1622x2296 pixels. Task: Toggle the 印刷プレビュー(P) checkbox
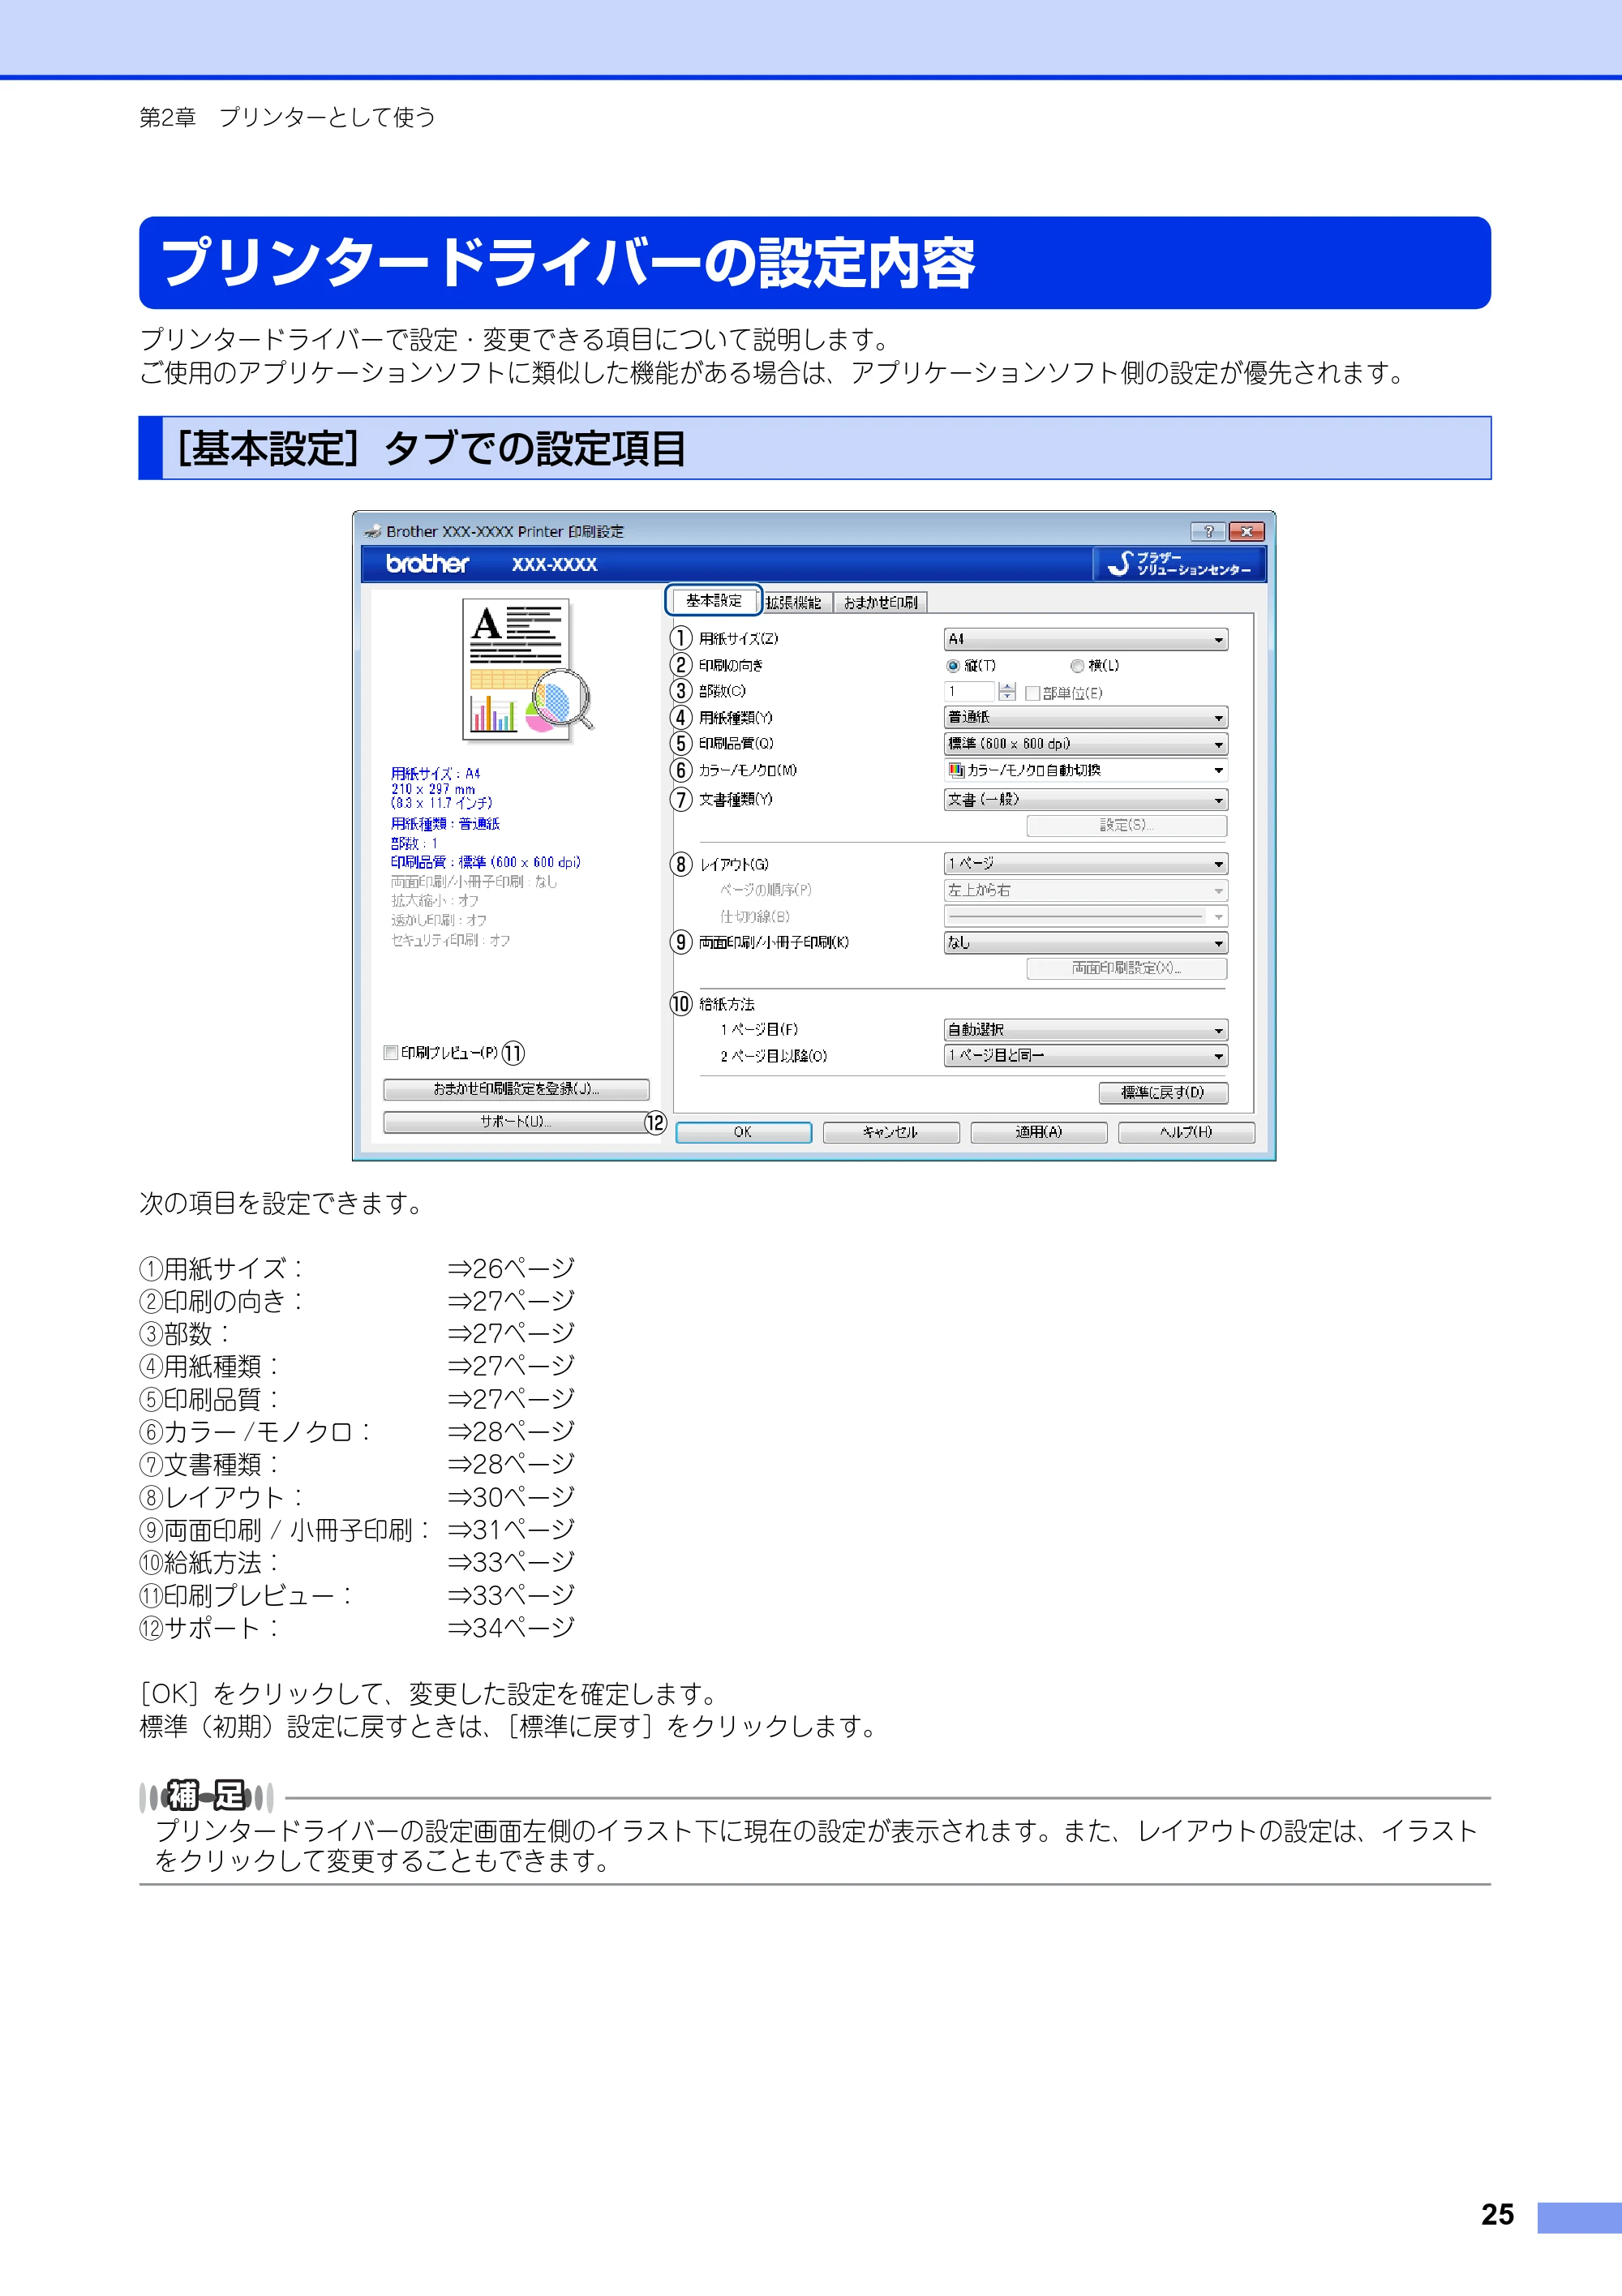[391, 1052]
